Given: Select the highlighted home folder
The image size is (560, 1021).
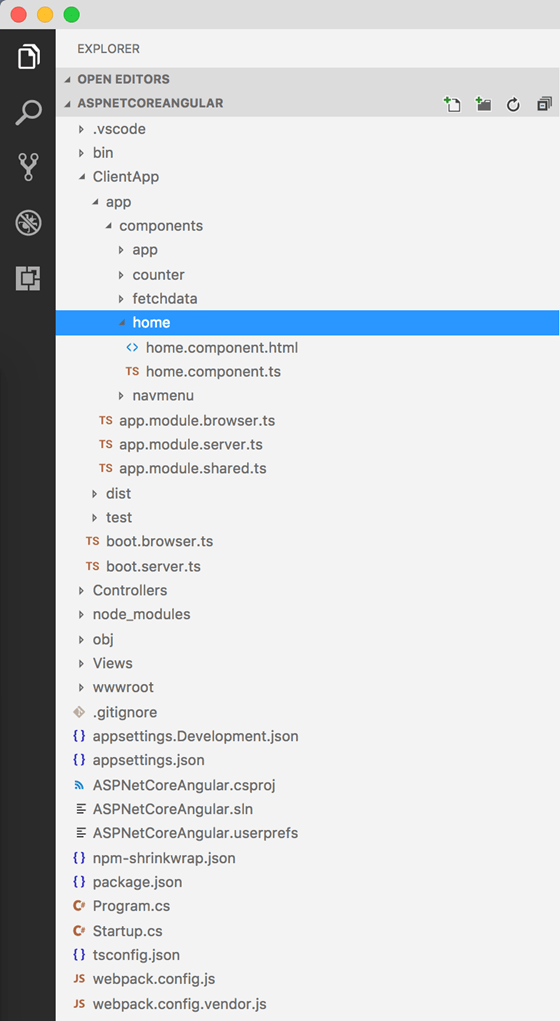Looking at the screenshot, I should click(307, 322).
